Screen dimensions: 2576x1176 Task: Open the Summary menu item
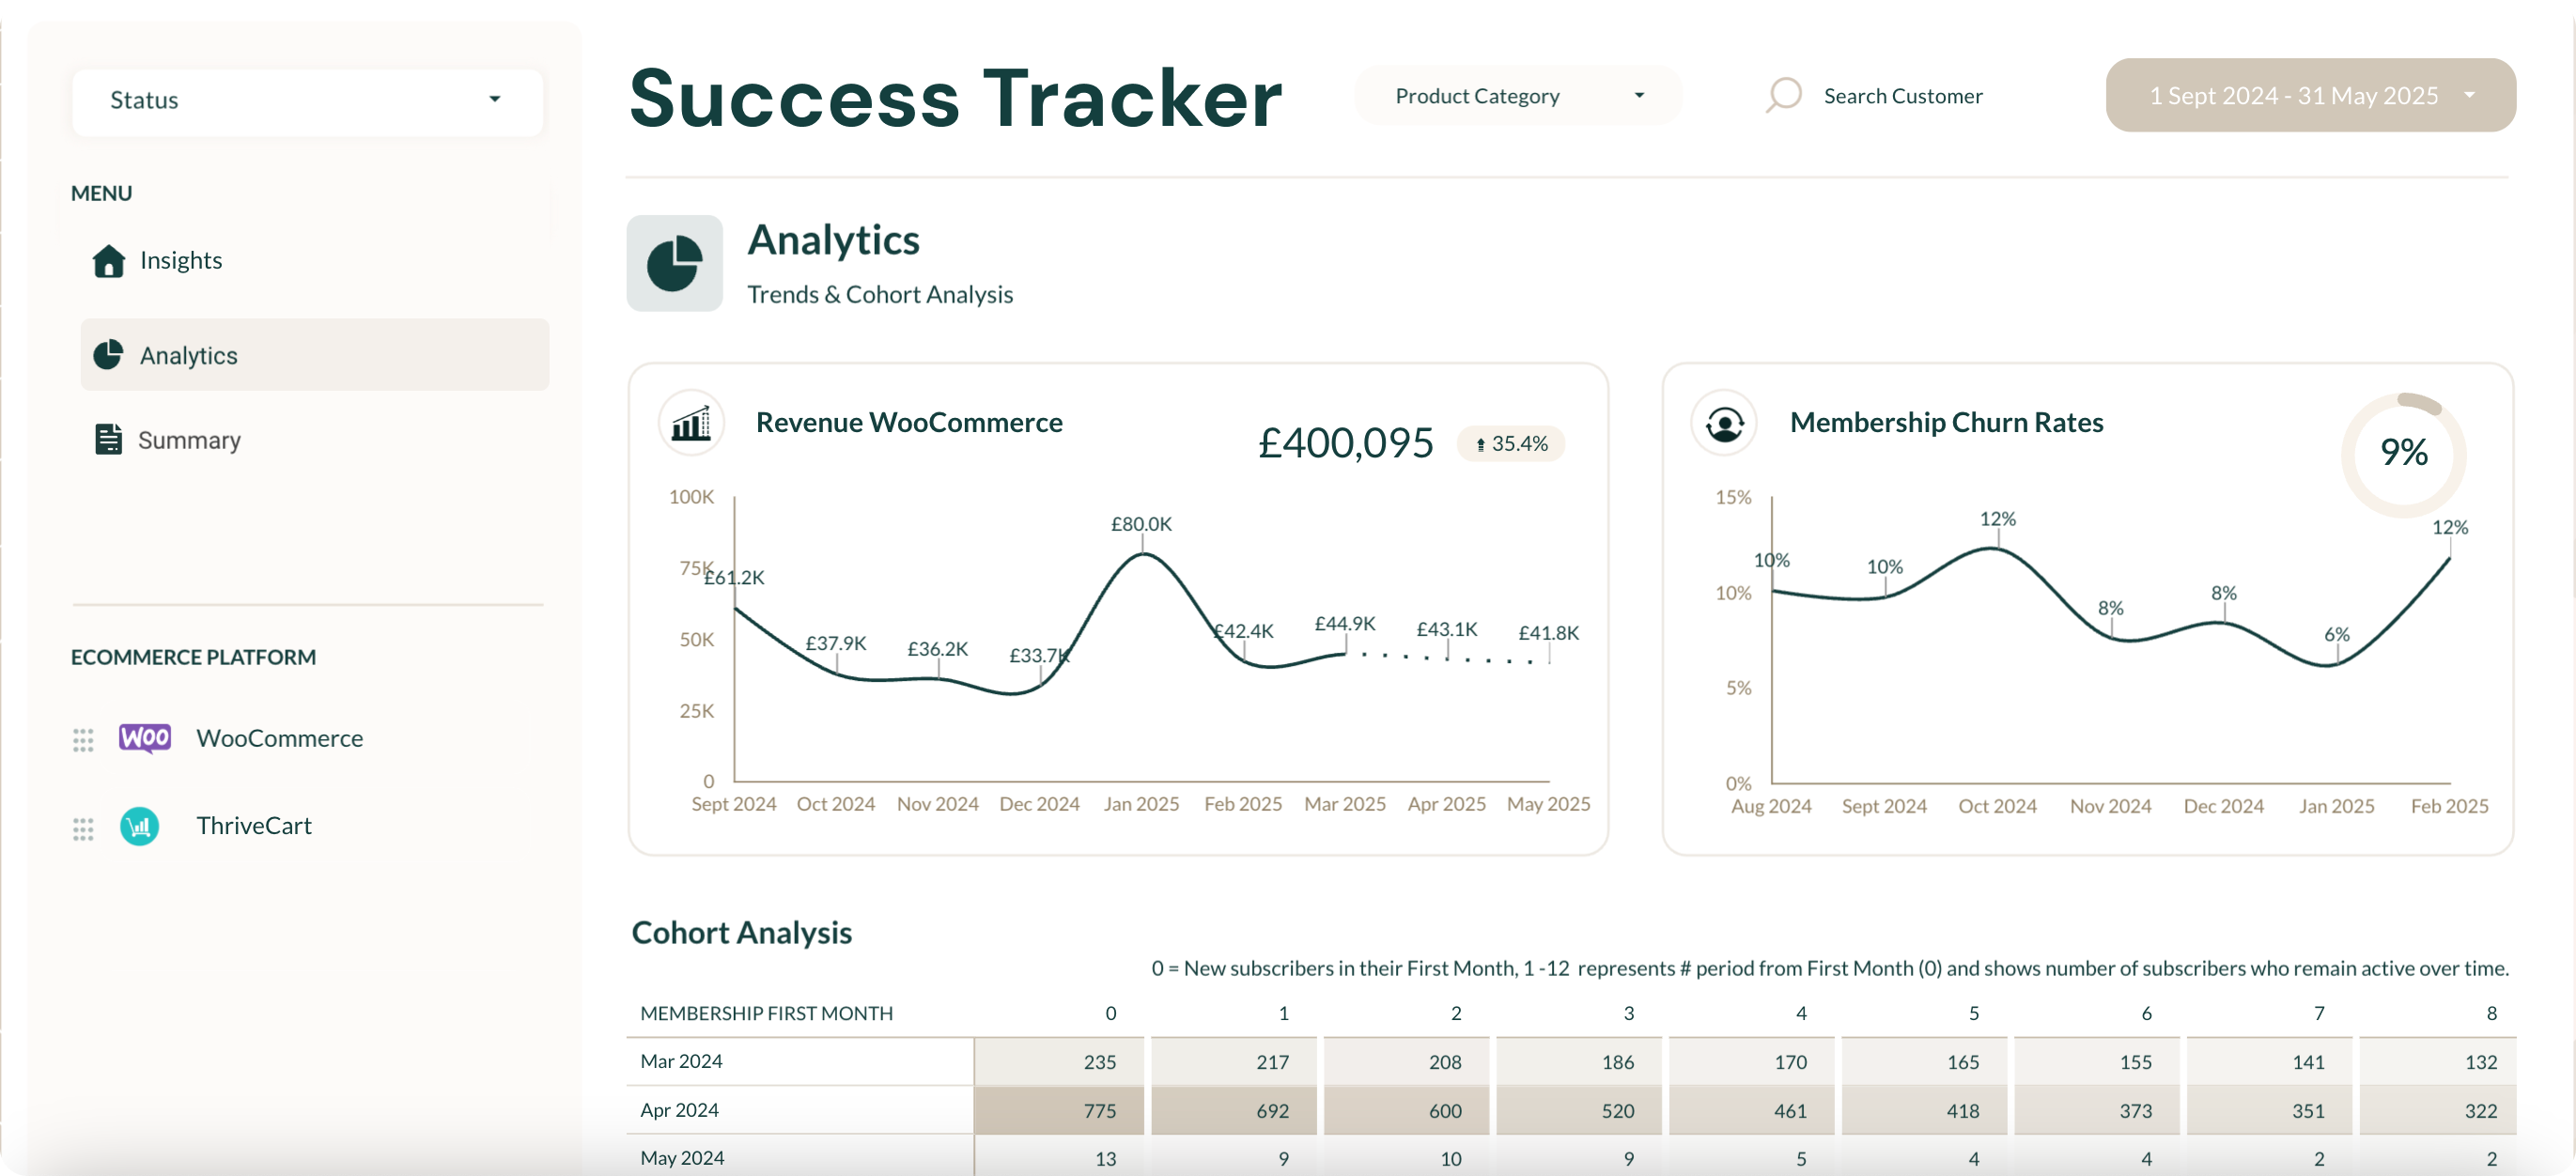point(189,440)
